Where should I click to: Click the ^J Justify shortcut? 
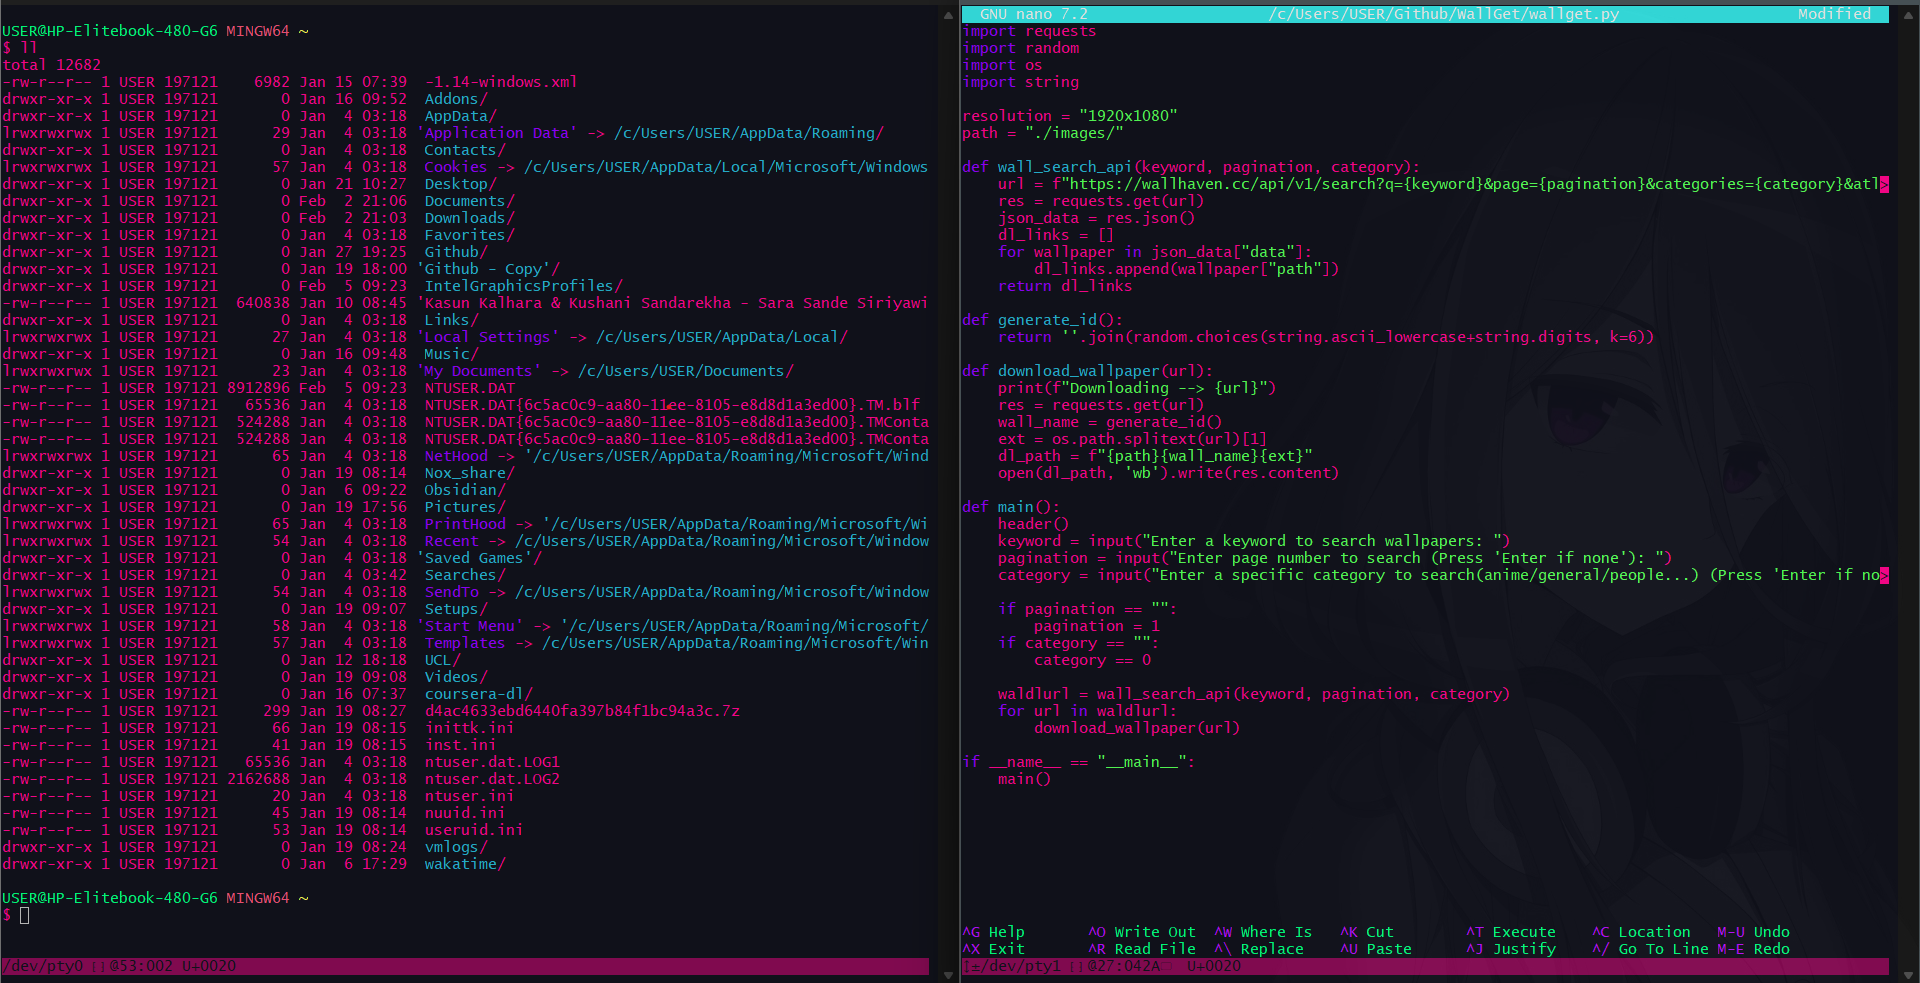coord(1511,949)
